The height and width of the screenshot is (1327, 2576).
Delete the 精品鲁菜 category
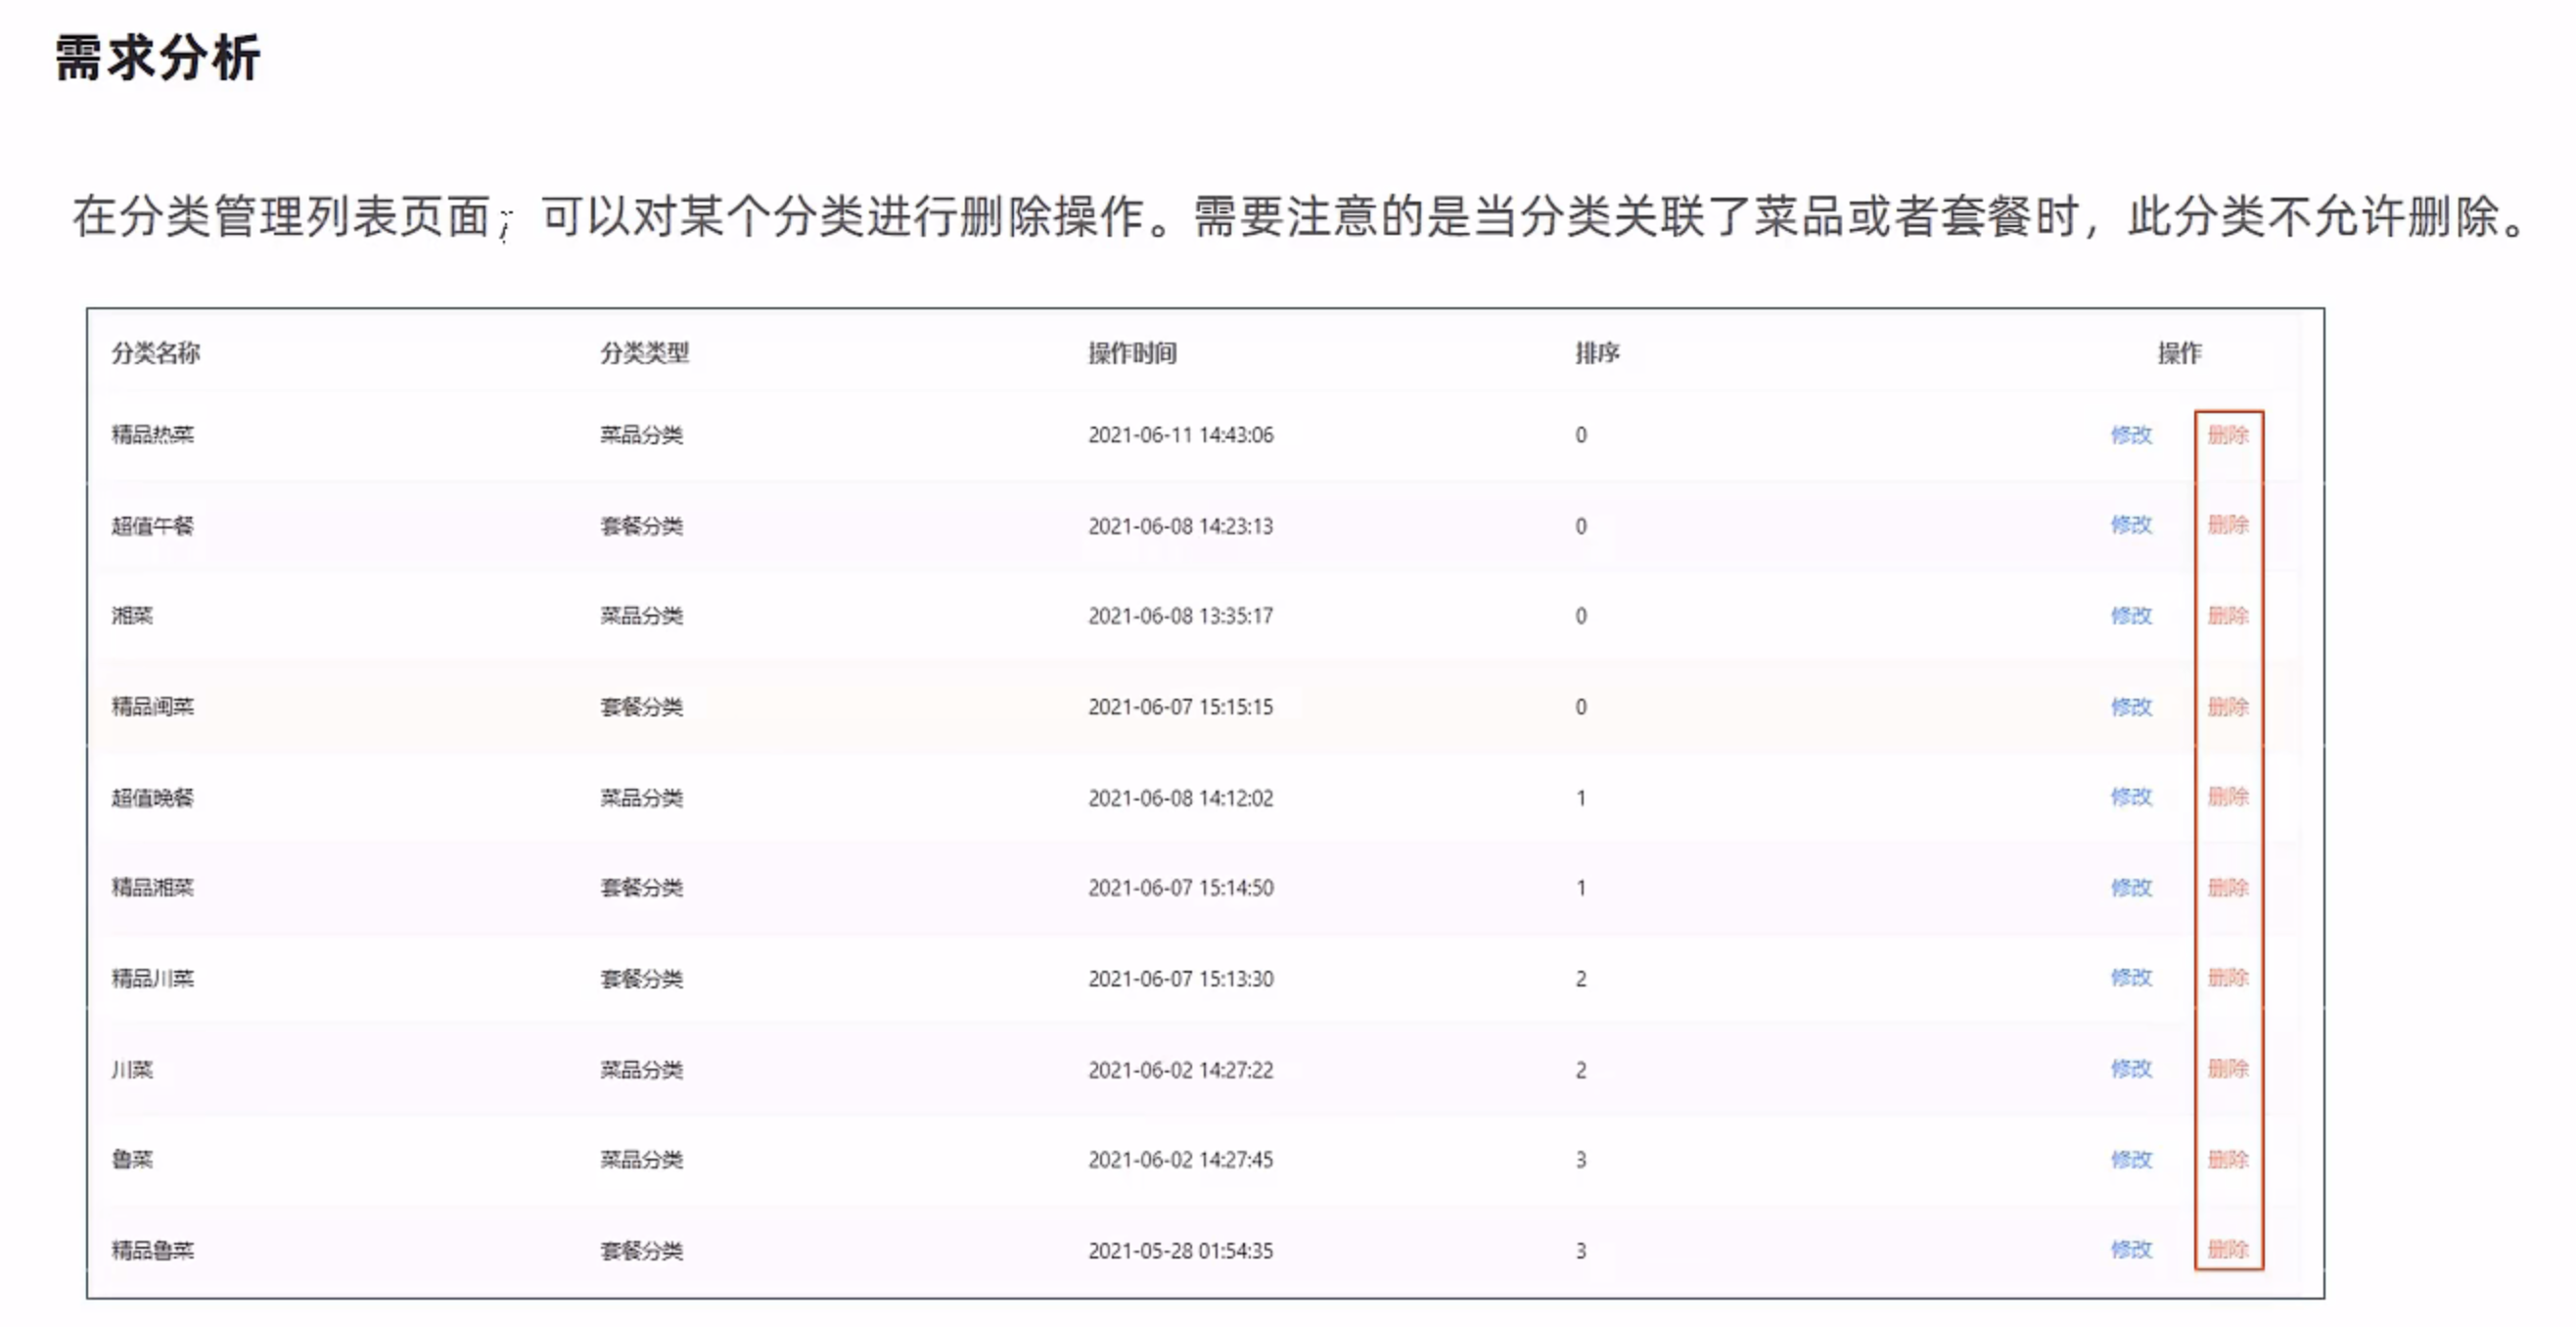pyautogui.click(x=2227, y=1250)
